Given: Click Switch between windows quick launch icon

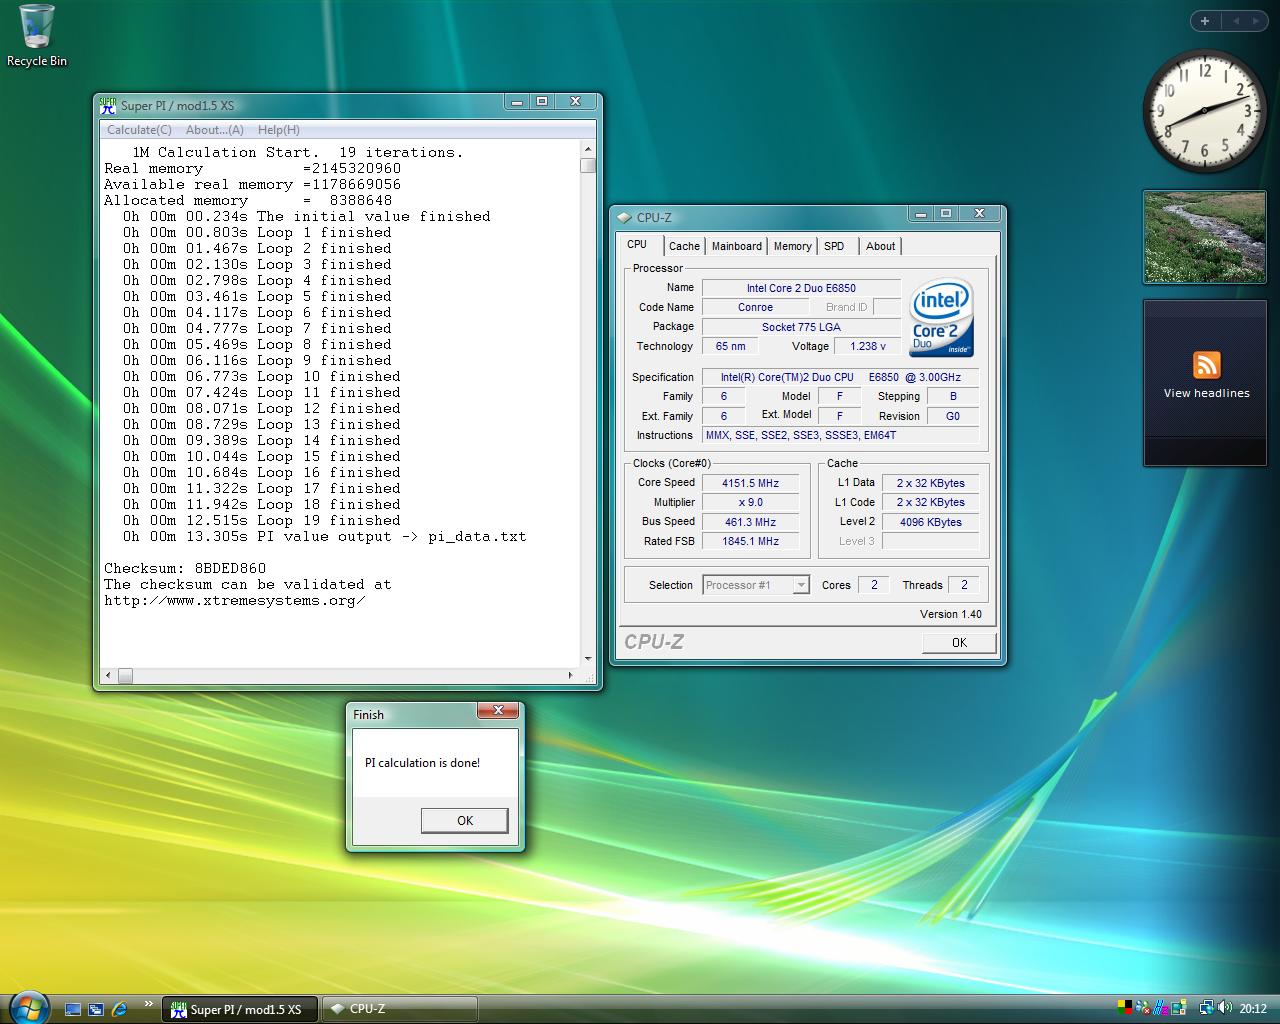Looking at the screenshot, I should pos(96,1009).
